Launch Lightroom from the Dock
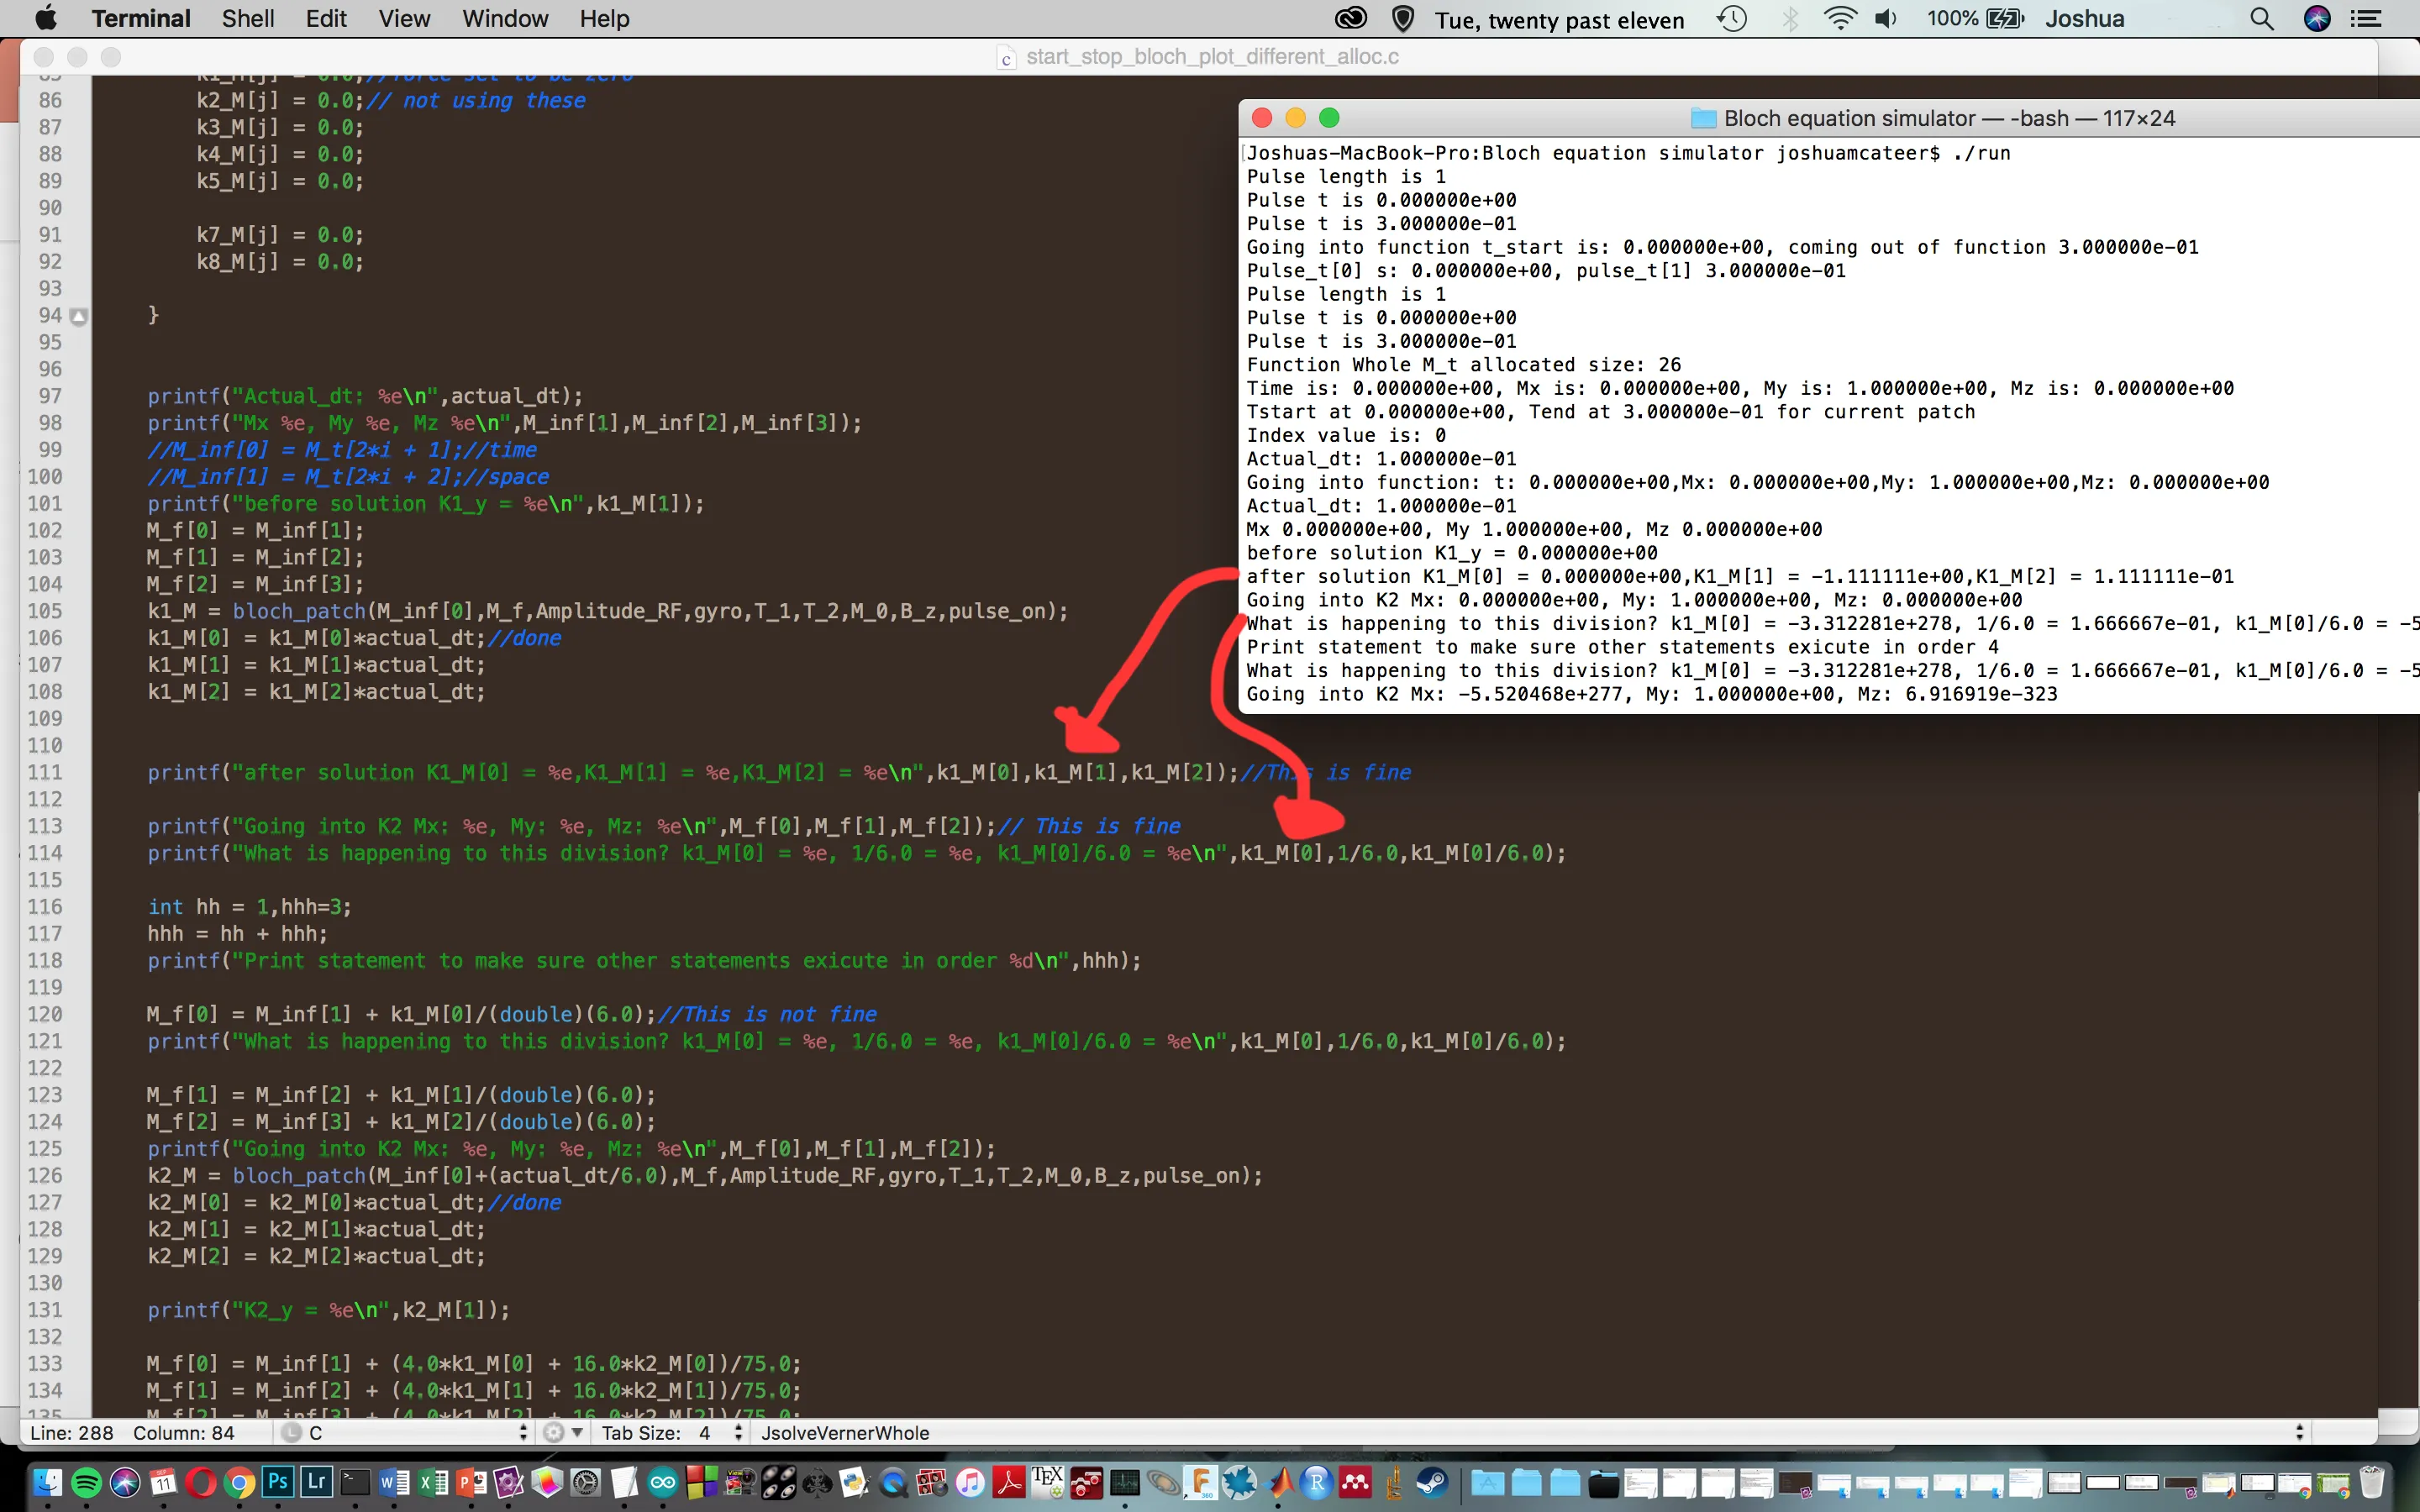Viewport: 2420px width, 1512px height. tap(316, 1482)
